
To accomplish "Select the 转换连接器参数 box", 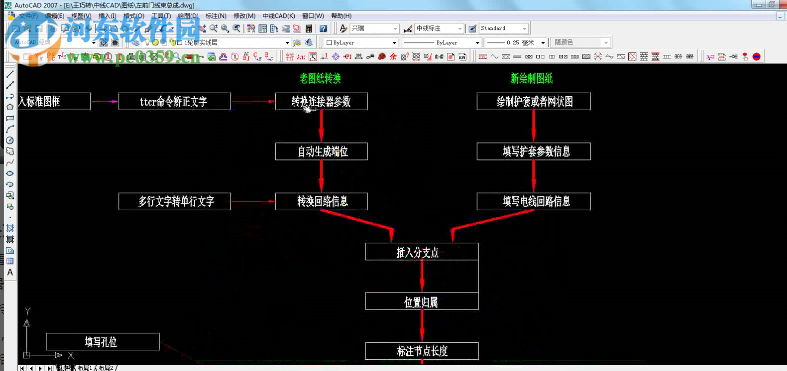I will 321,101.
